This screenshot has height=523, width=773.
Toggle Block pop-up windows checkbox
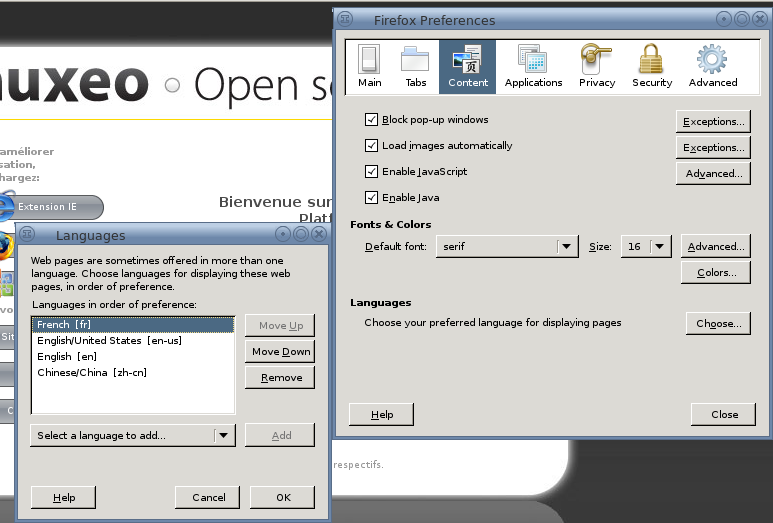371,119
